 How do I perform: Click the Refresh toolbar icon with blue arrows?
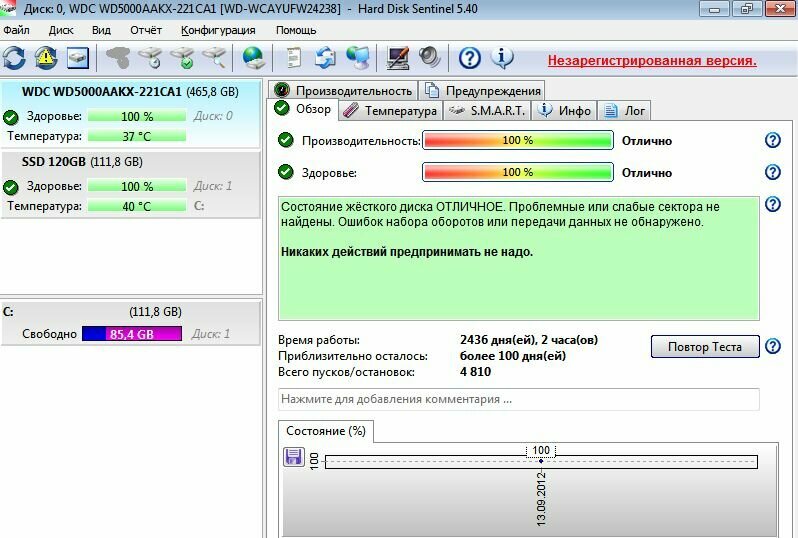coord(14,58)
